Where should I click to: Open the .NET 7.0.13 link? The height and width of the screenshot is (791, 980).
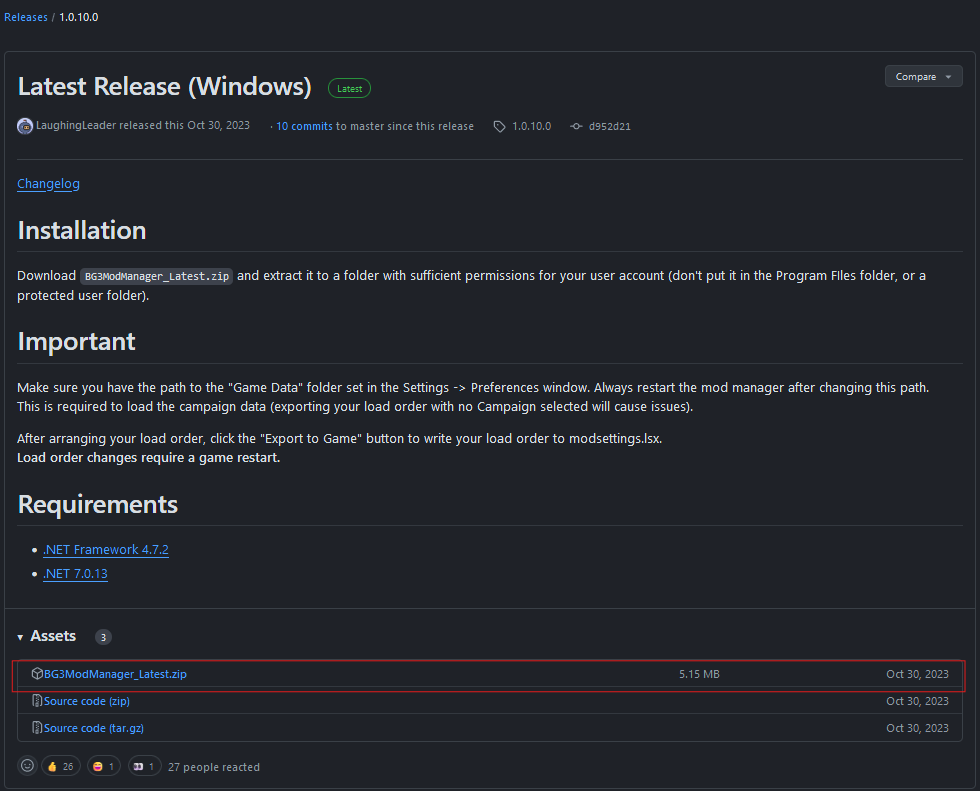[x=75, y=573]
